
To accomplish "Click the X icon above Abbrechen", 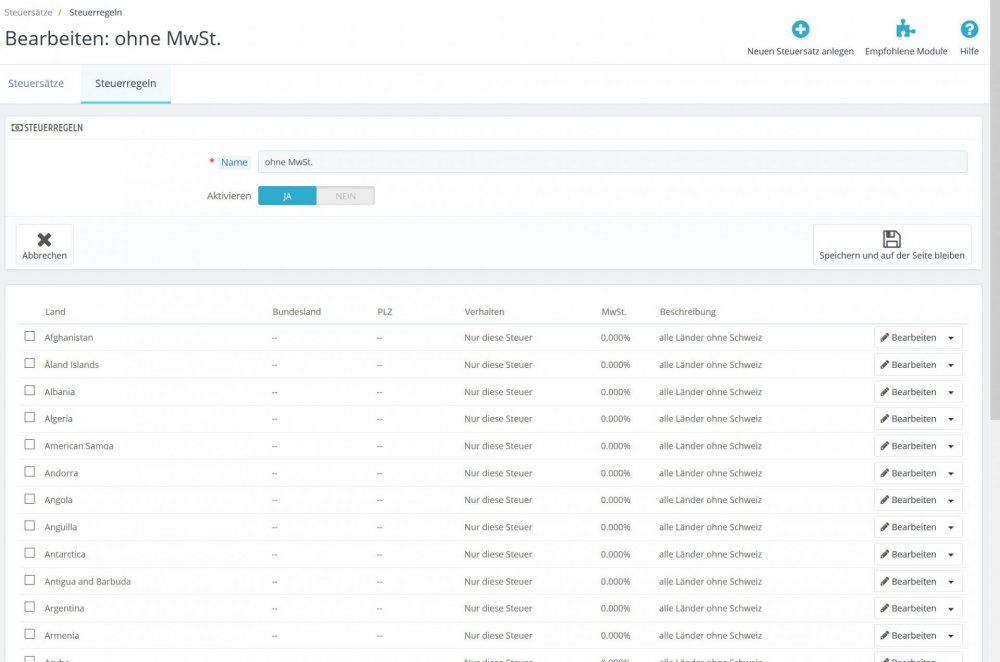I will [43, 239].
